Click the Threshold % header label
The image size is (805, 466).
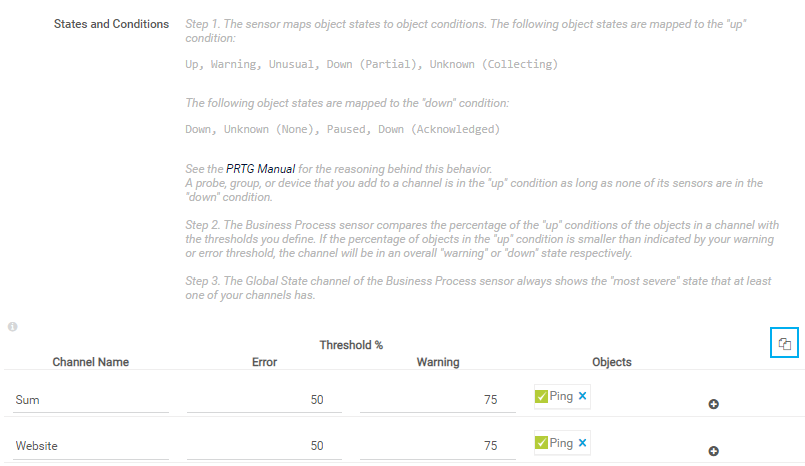pyautogui.click(x=351, y=345)
